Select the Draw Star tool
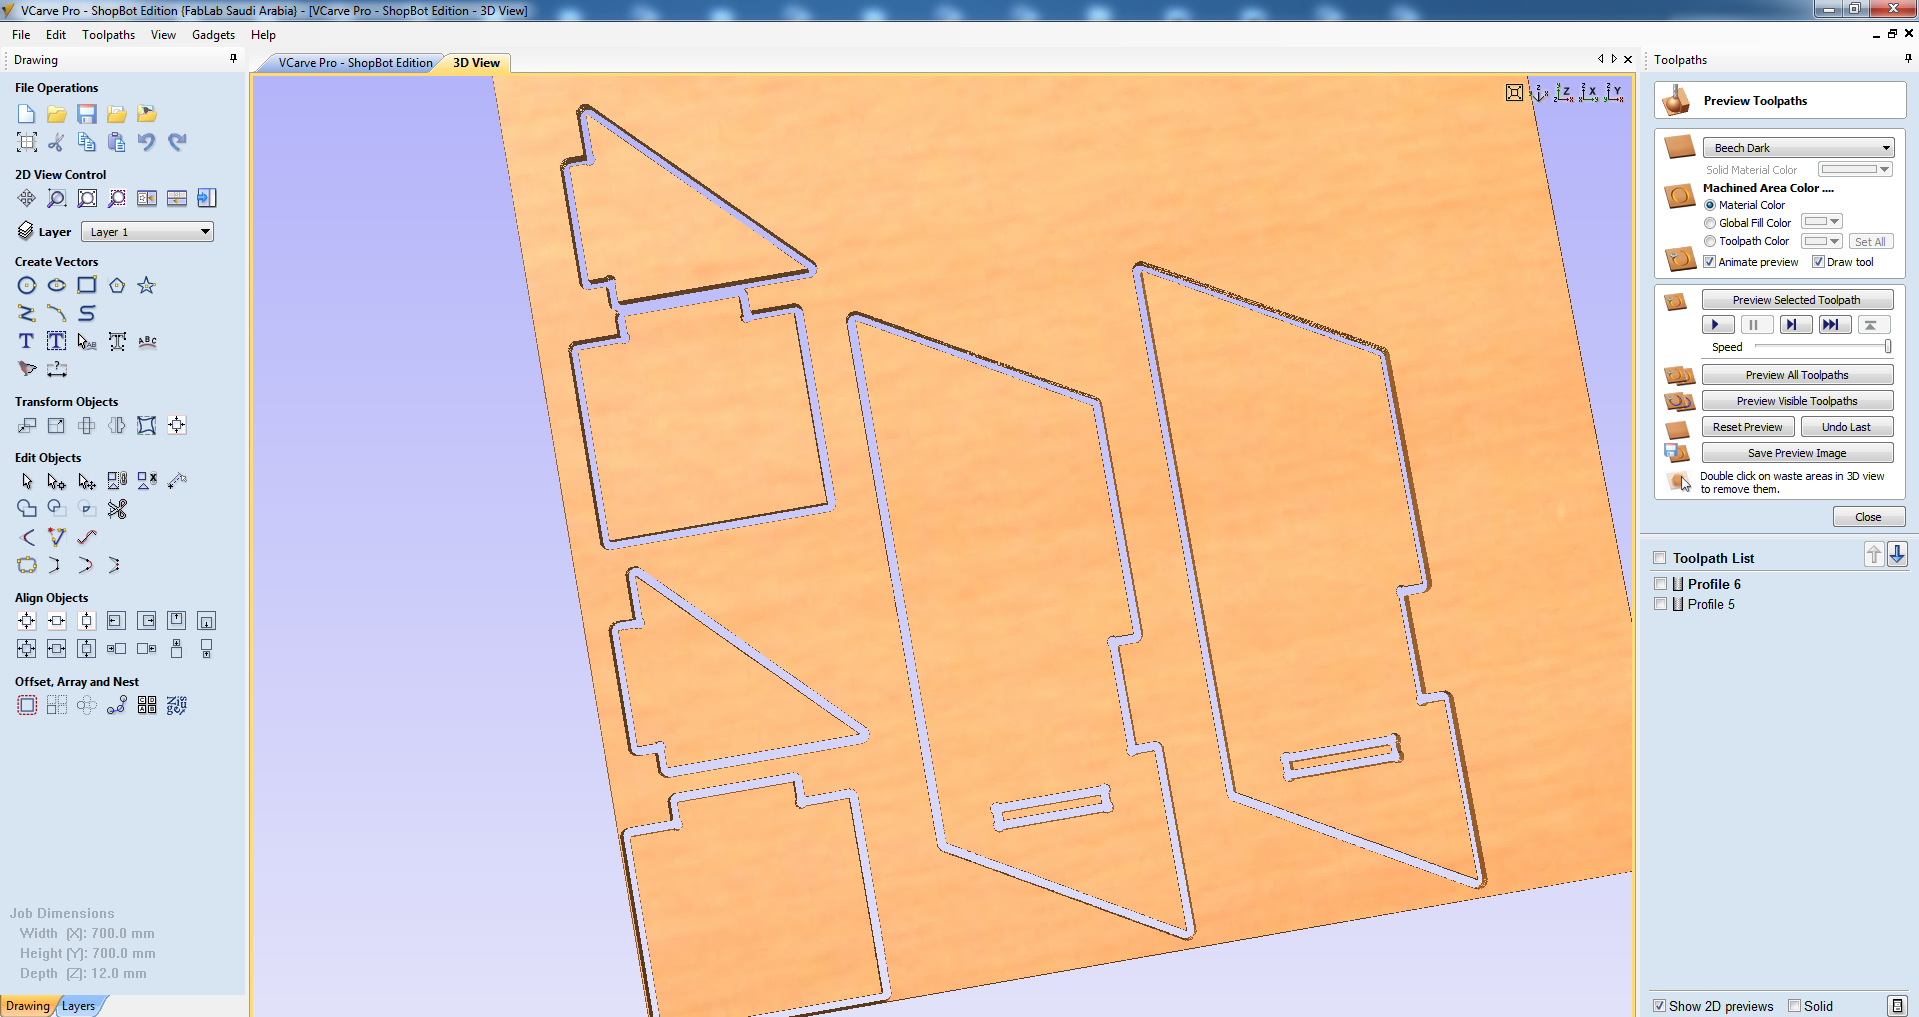1919x1017 pixels. tap(147, 286)
